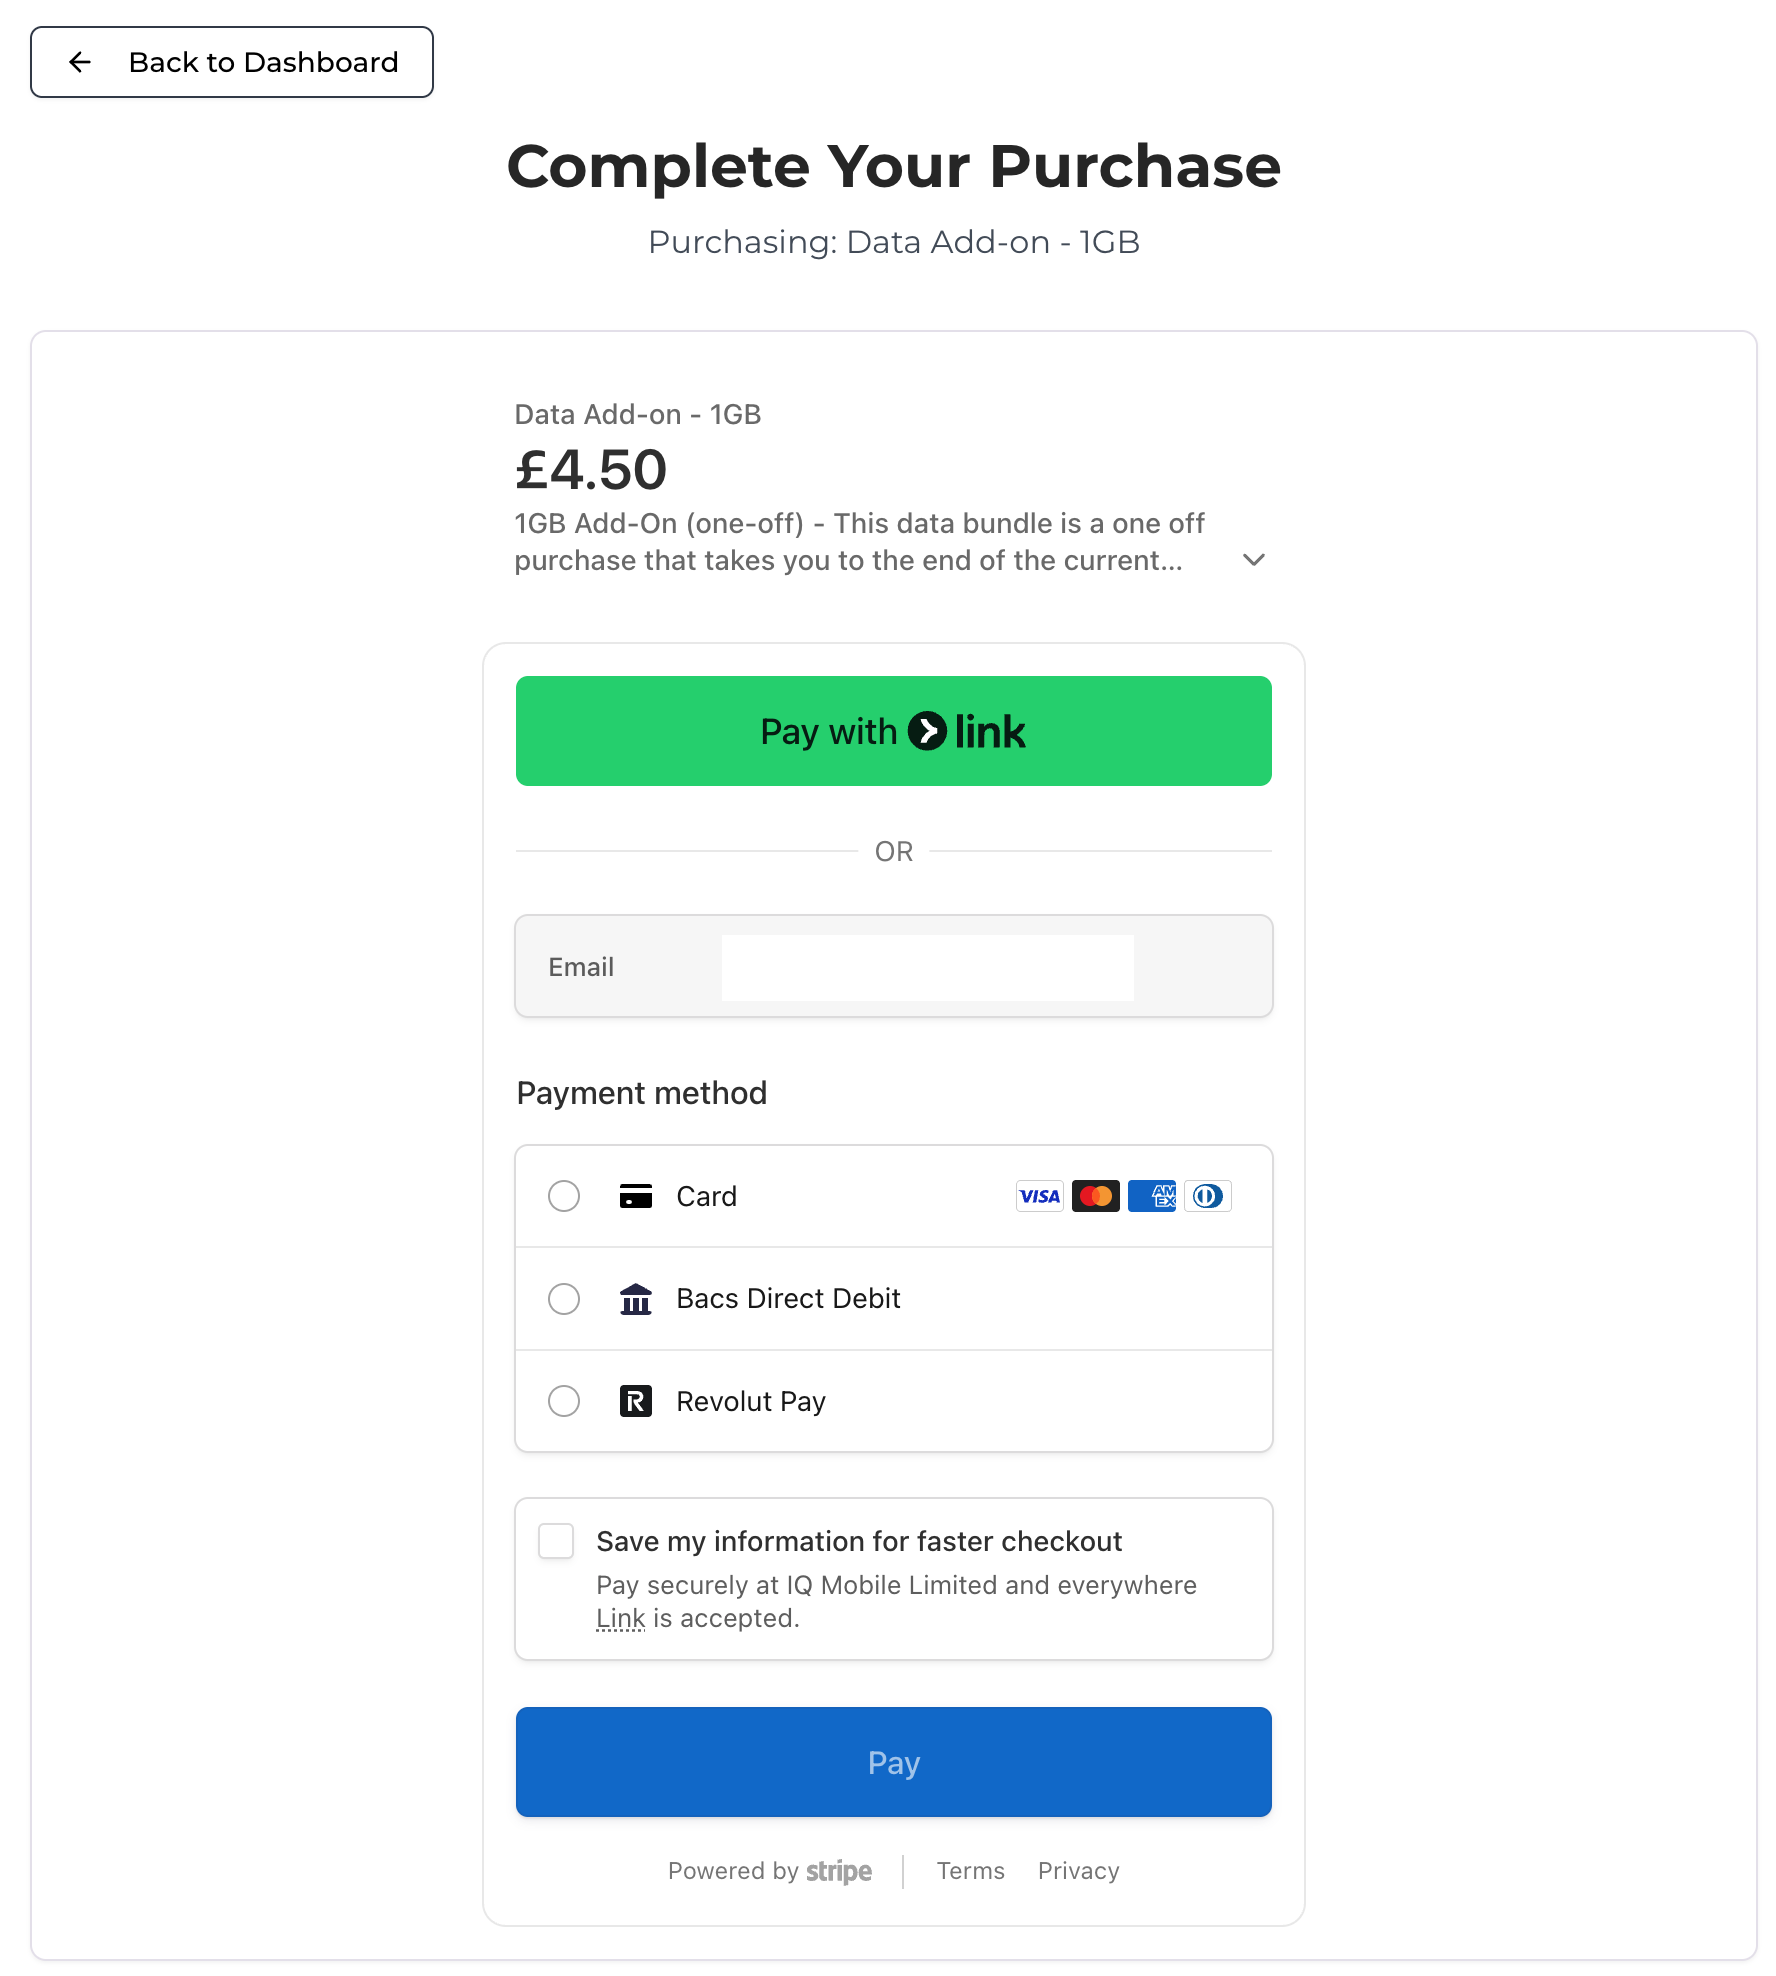Click the Revolut Pay logo icon

[x=636, y=1401]
